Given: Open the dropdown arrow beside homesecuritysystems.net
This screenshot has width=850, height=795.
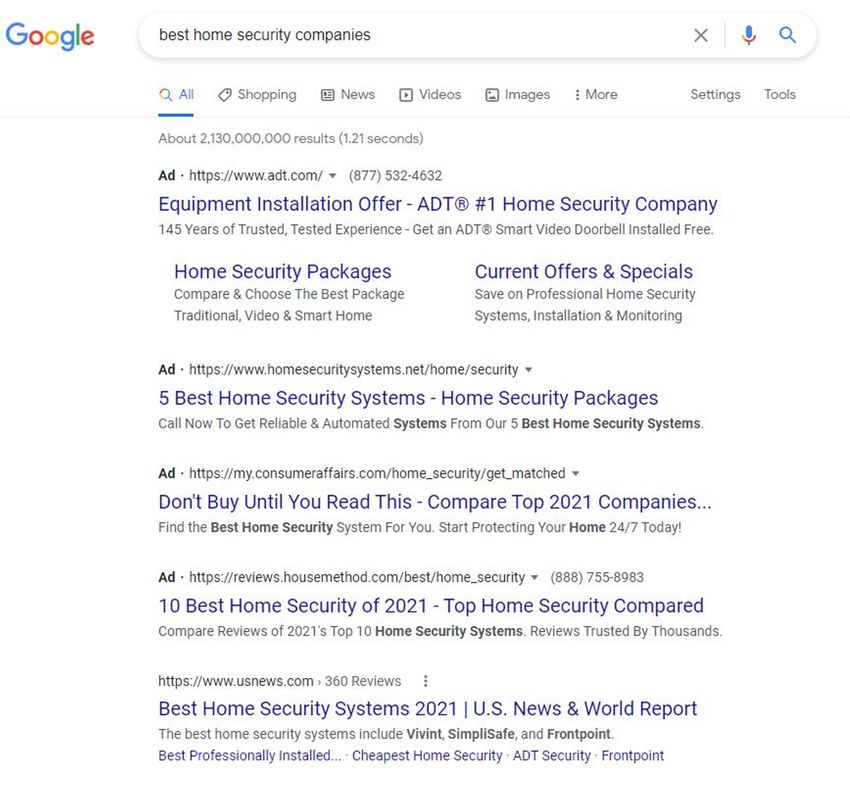Looking at the screenshot, I should pos(529,370).
